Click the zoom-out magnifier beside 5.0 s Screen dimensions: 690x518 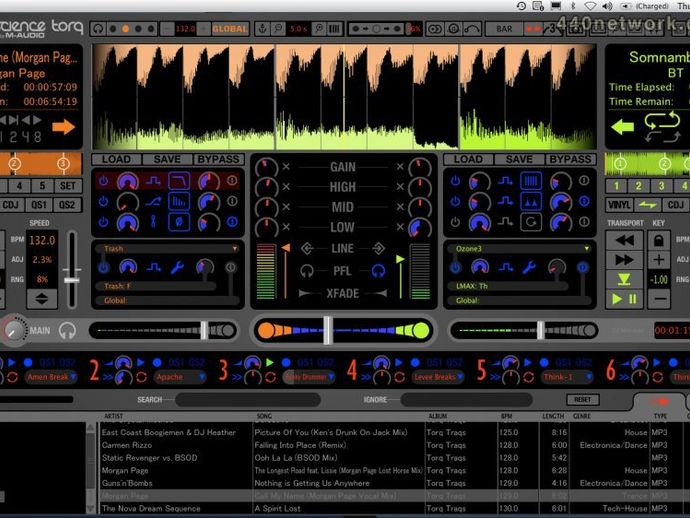point(278,29)
